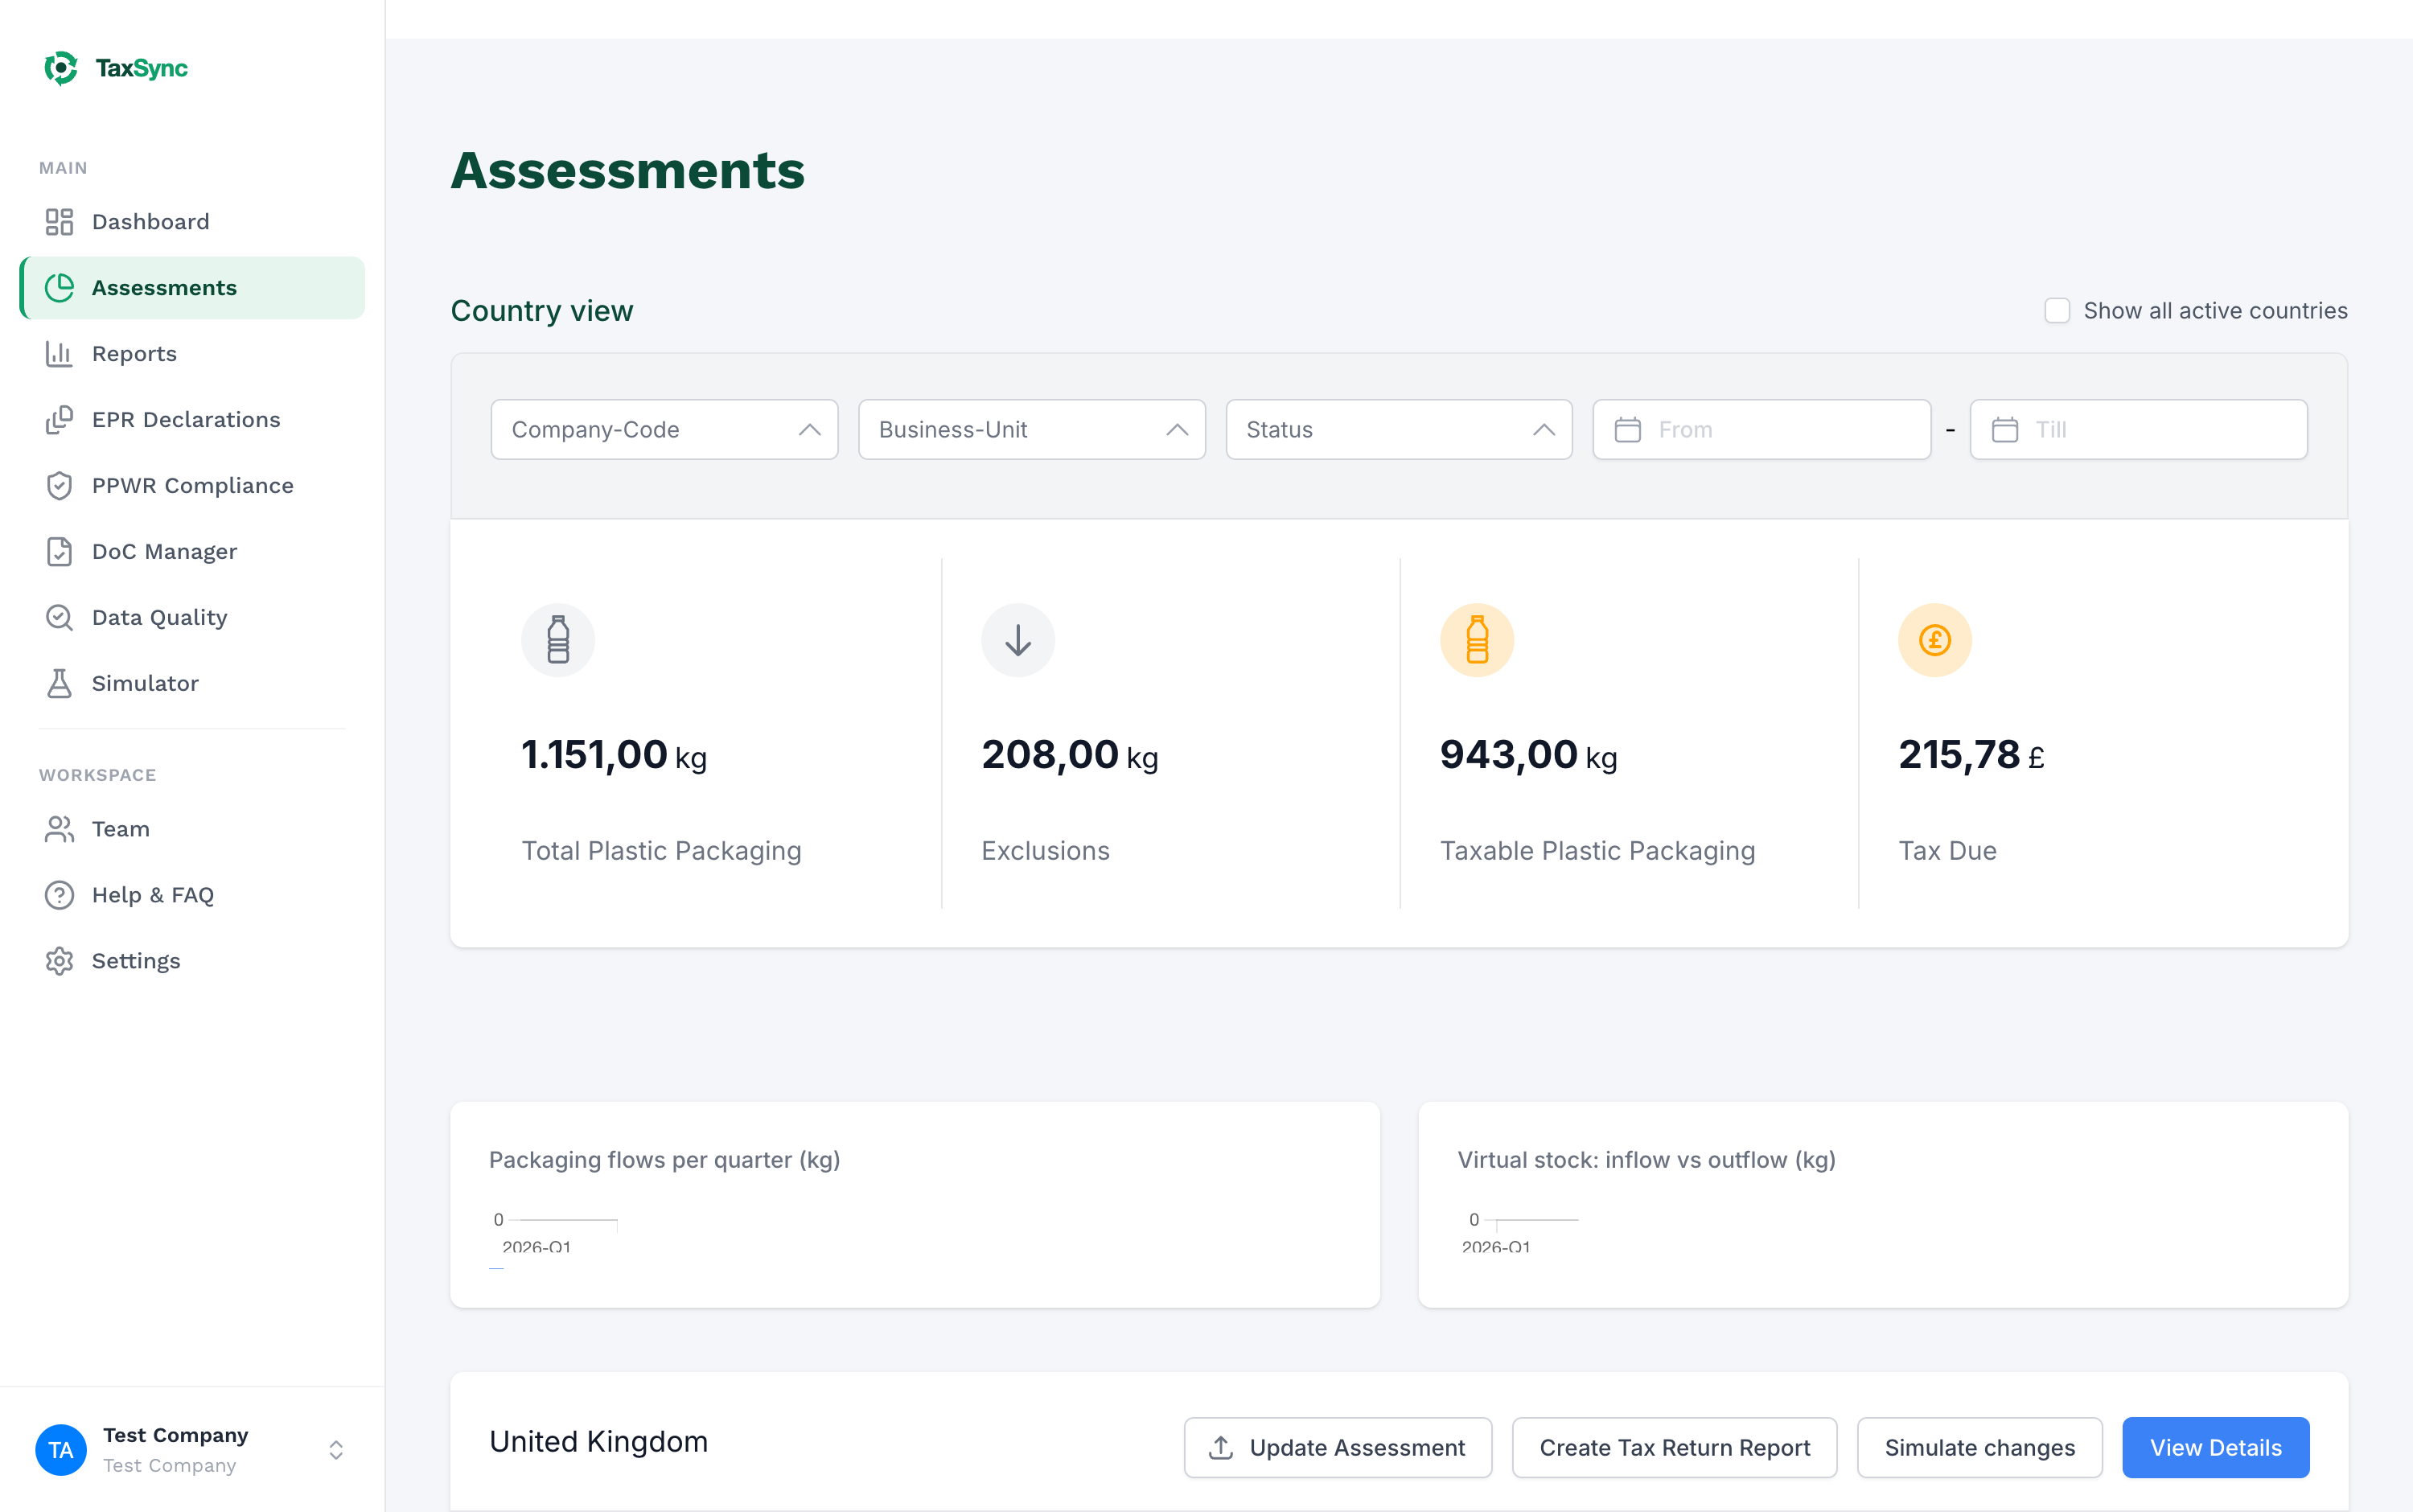Click the TA avatar circle
The image size is (2413, 1512).
[x=61, y=1450]
